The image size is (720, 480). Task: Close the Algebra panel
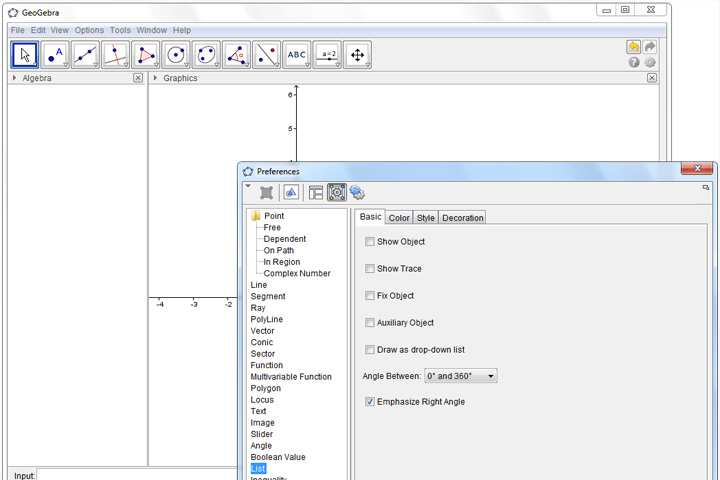138,78
